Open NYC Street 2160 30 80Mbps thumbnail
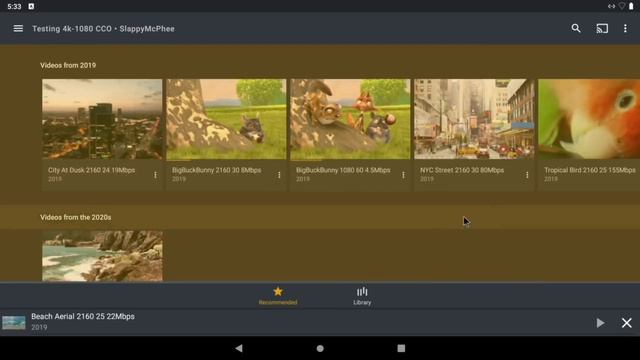This screenshot has width=640, height=360. click(474, 119)
